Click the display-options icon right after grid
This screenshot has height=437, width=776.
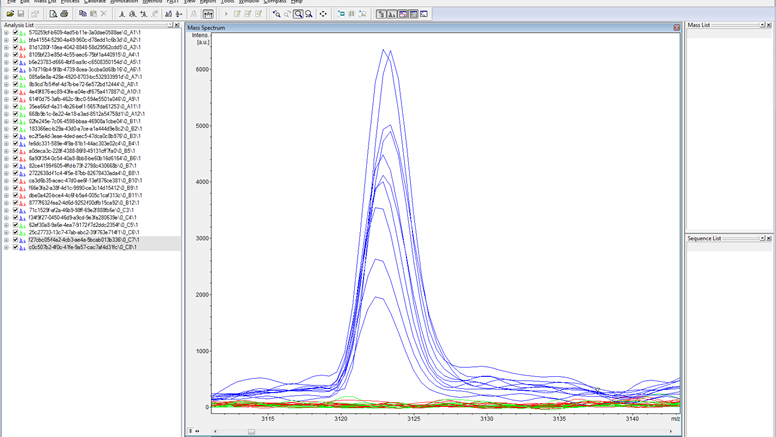tap(362, 14)
